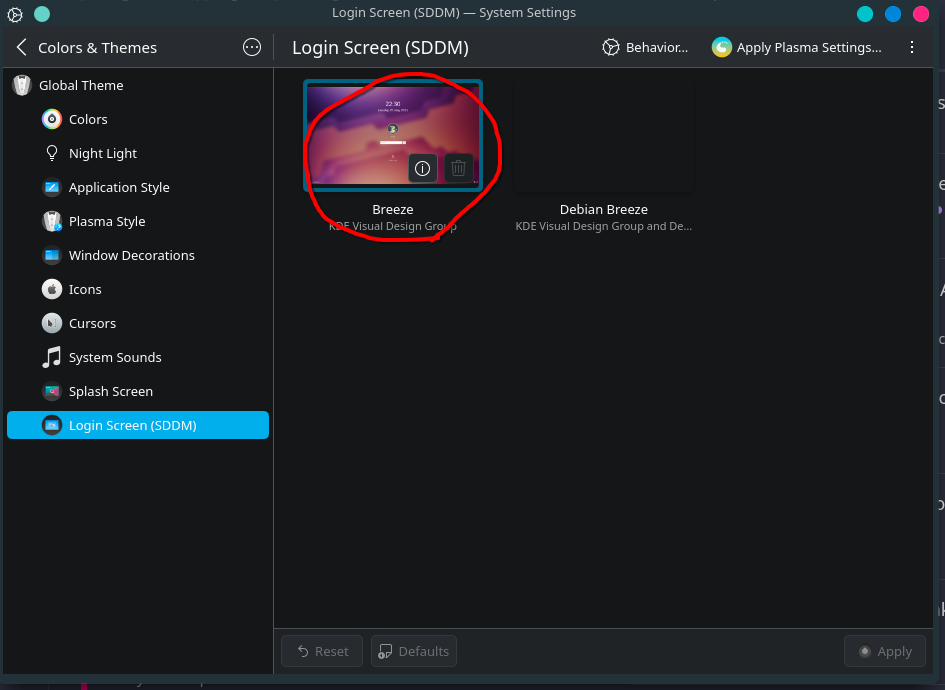The height and width of the screenshot is (690, 945).
Task: Select the Global Theme item
Action: click(137, 85)
